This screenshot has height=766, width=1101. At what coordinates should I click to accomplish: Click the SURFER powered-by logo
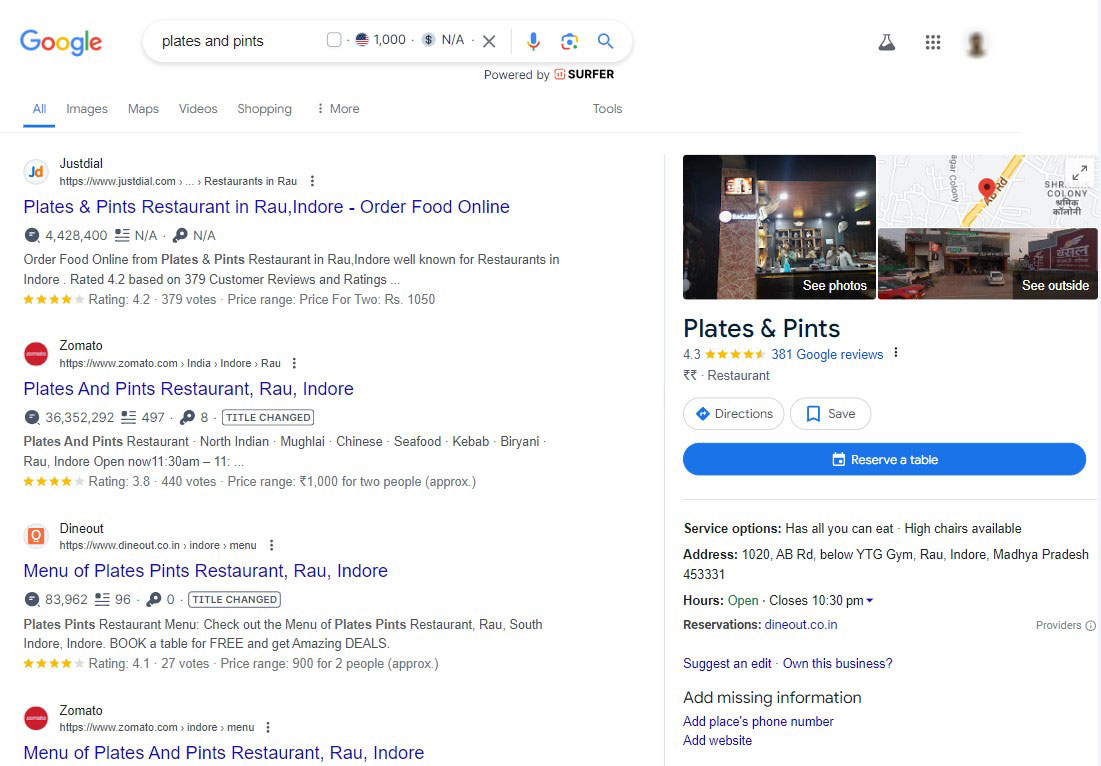[584, 74]
